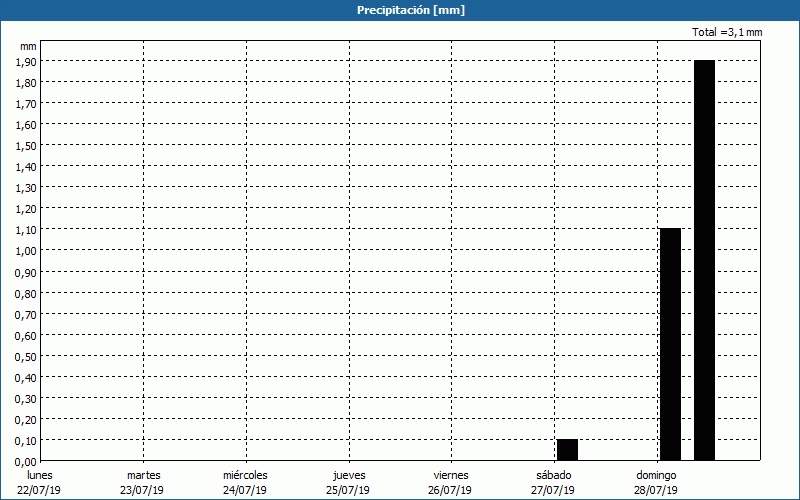Select the Total =3,1 mm label

pyautogui.click(x=727, y=32)
